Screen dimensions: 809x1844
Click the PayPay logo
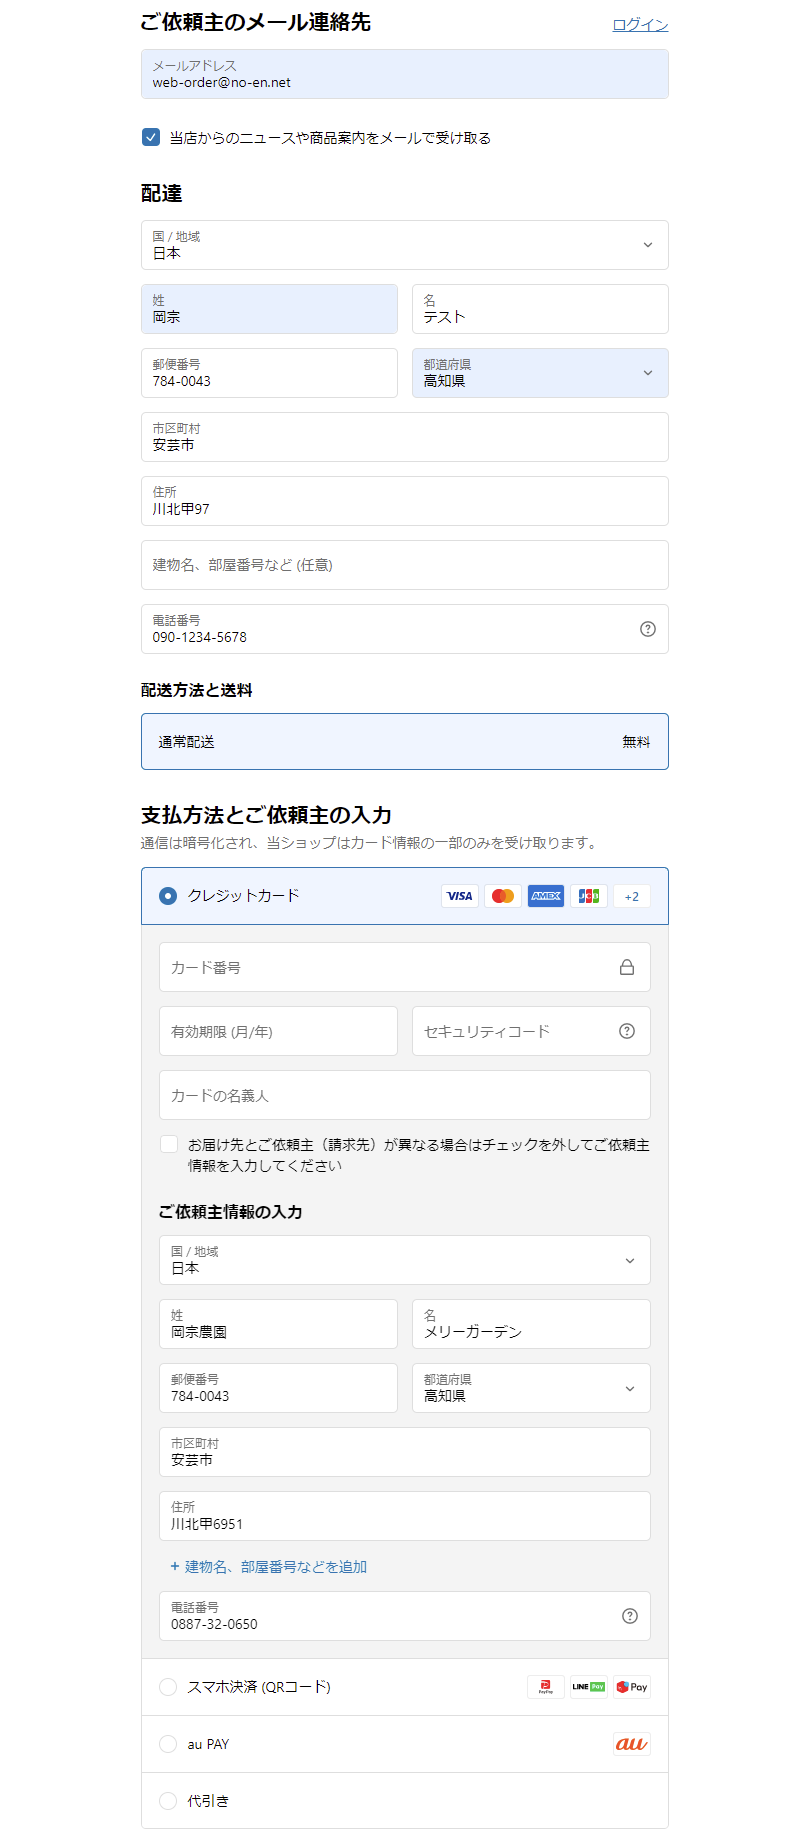[546, 1687]
